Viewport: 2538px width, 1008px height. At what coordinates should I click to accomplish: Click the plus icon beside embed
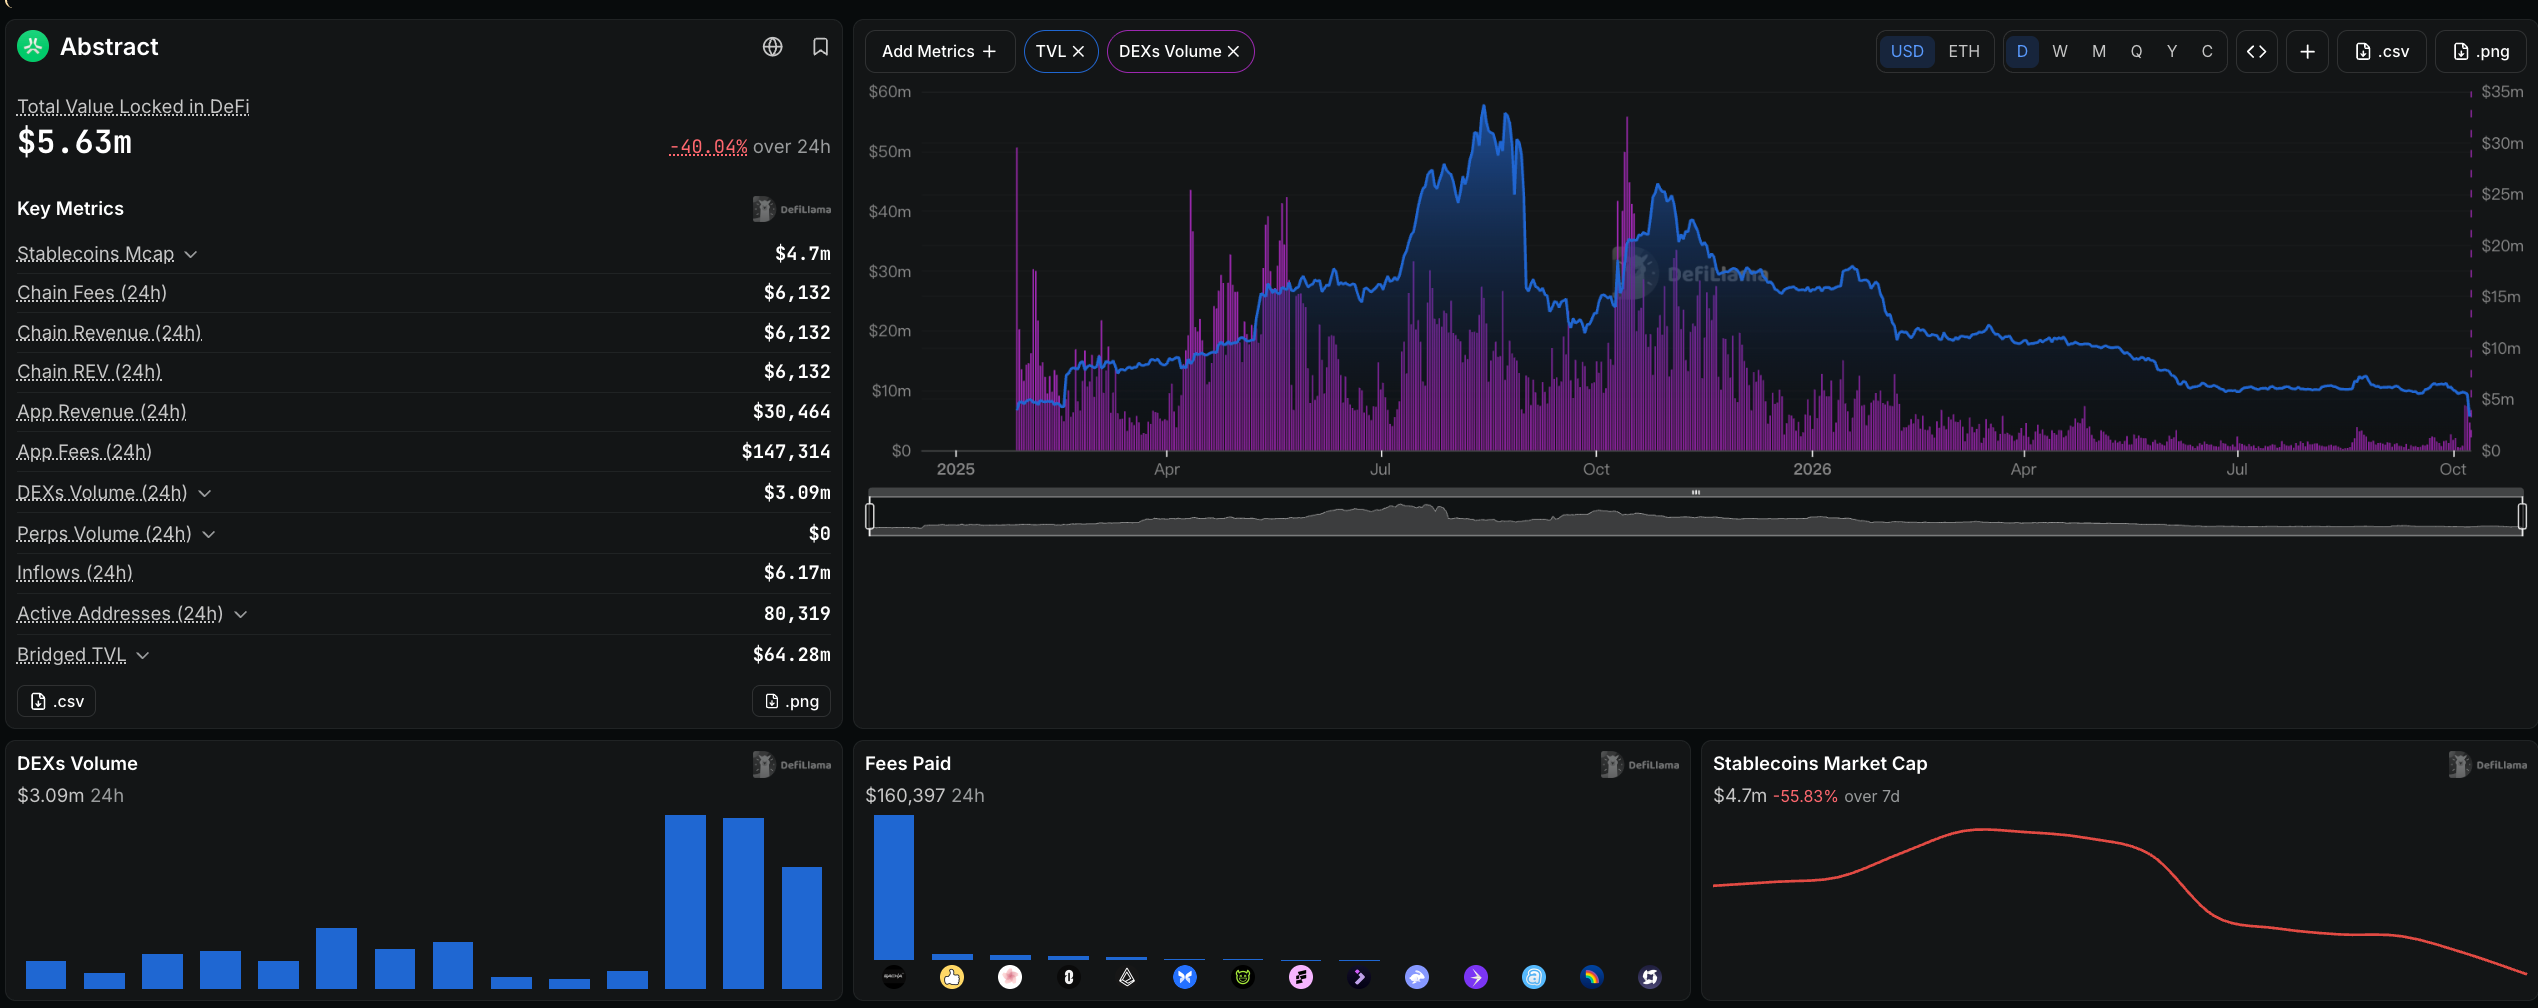[2307, 52]
